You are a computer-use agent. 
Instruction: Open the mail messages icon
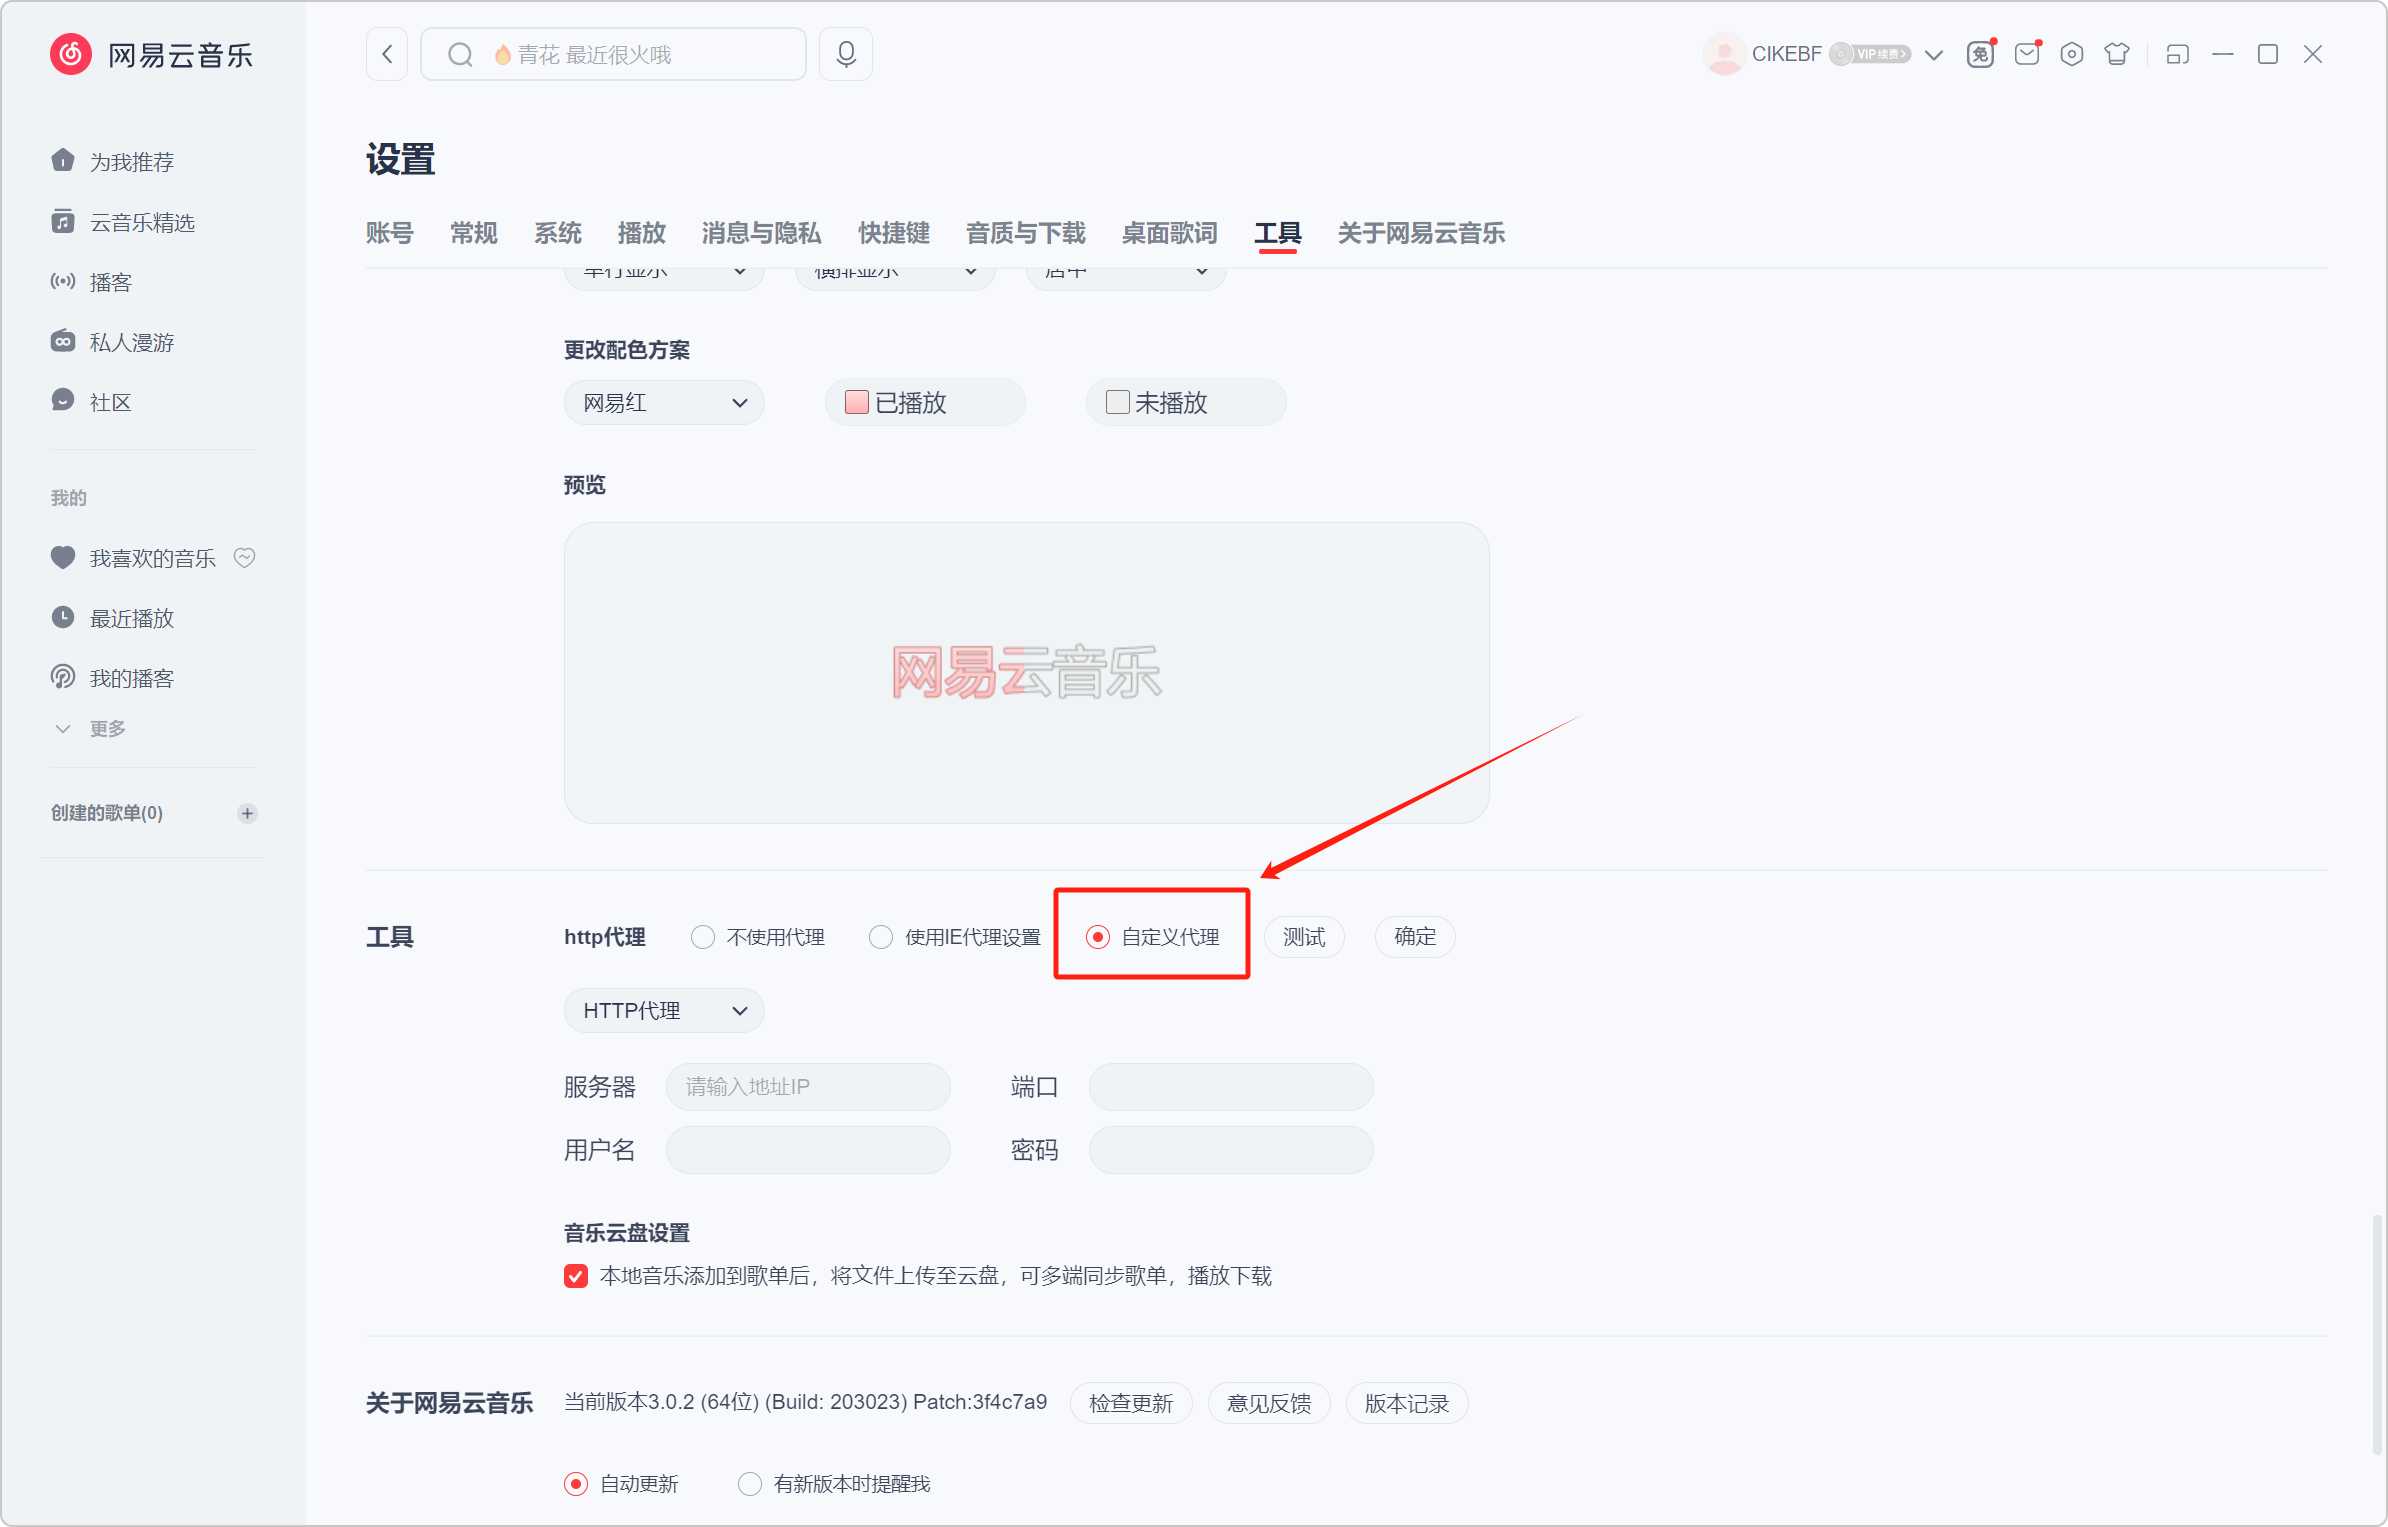(x=2027, y=54)
